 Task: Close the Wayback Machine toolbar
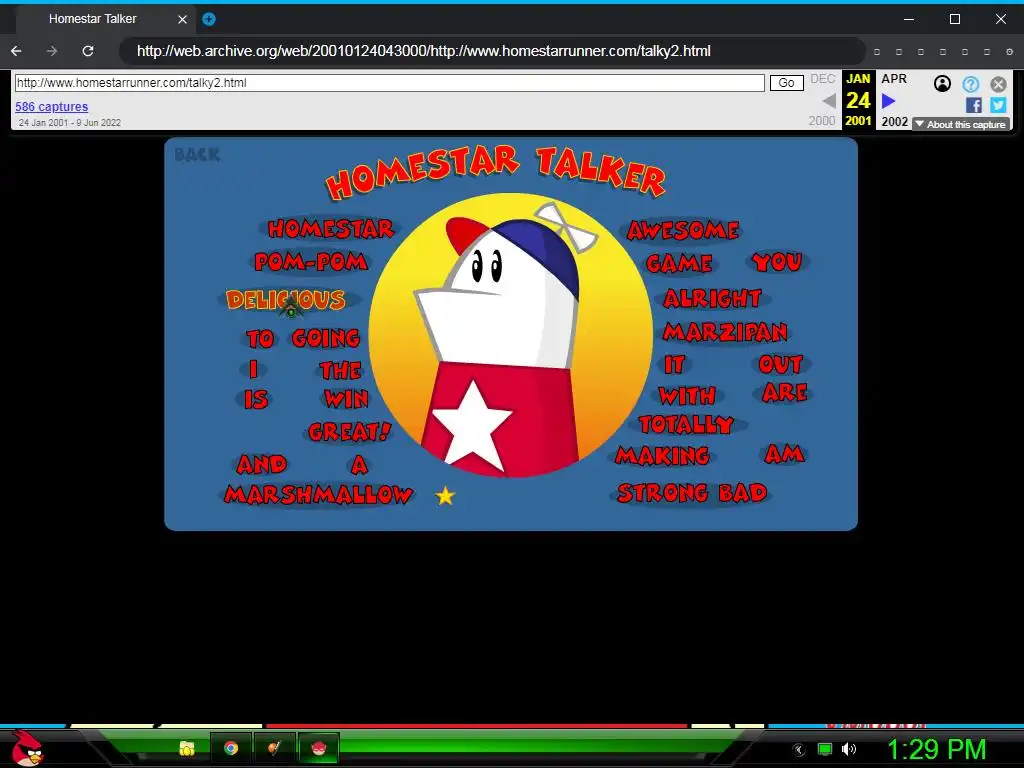point(998,84)
